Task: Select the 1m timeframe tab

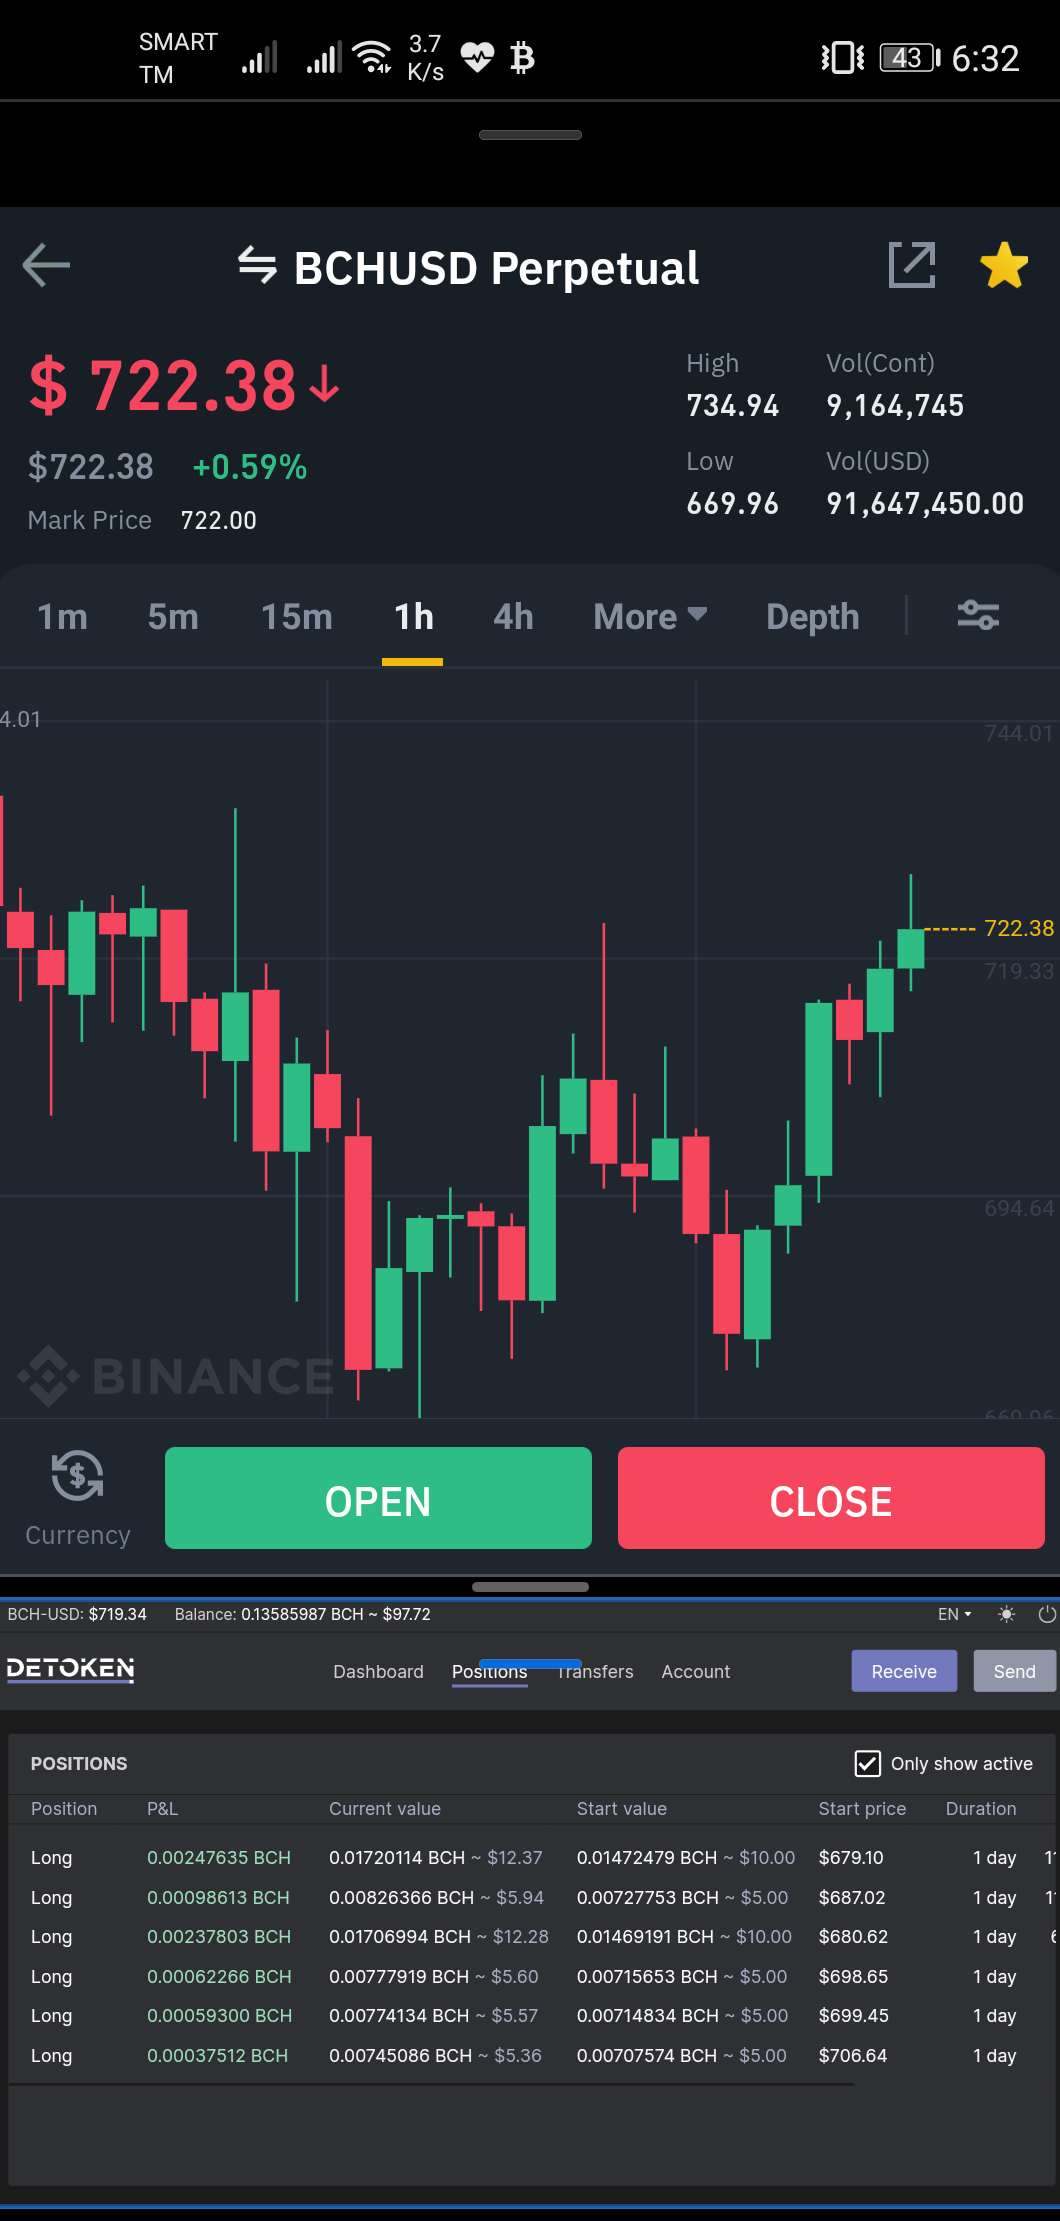Action: pyautogui.click(x=62, y=617)
